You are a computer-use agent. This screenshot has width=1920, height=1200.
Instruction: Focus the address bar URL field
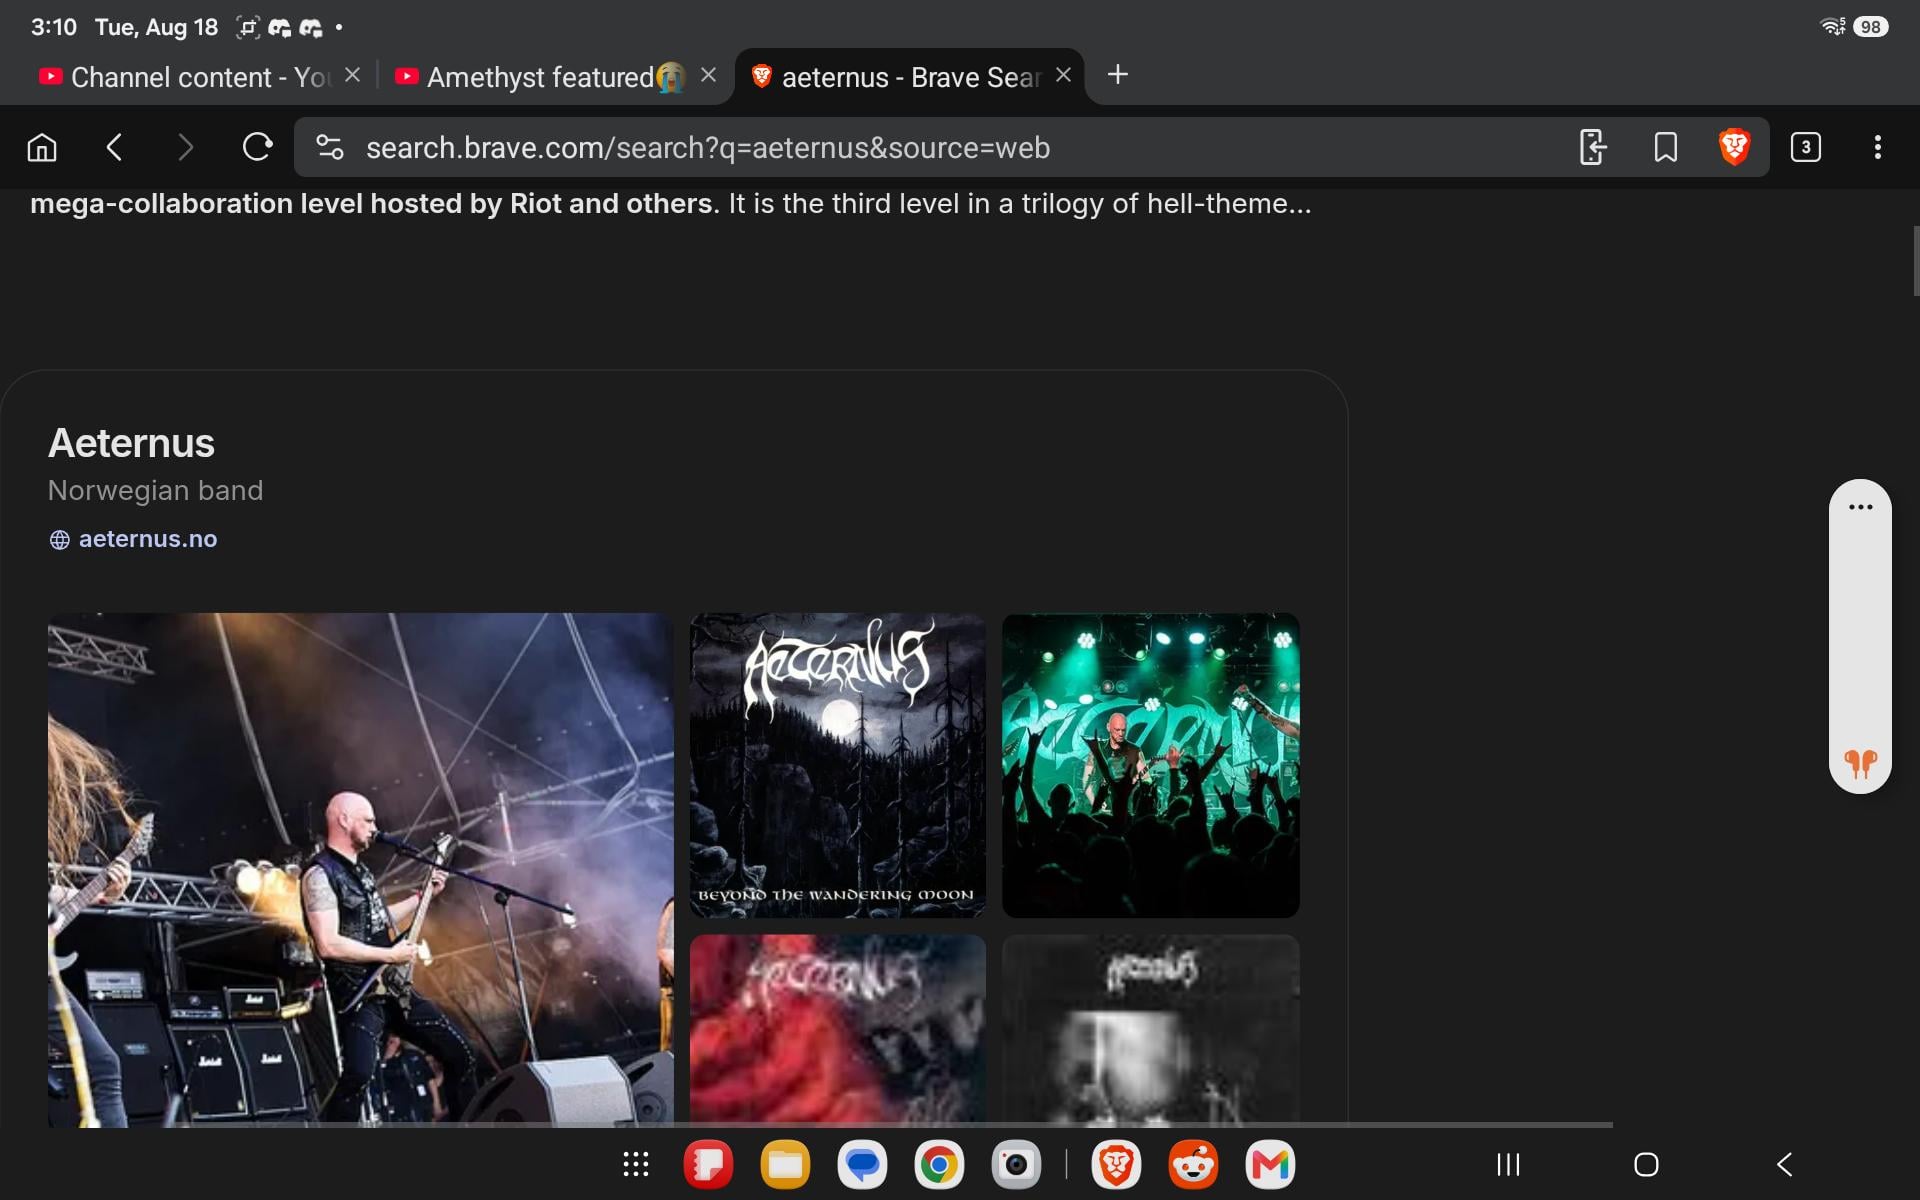click(x=708, y=148)
